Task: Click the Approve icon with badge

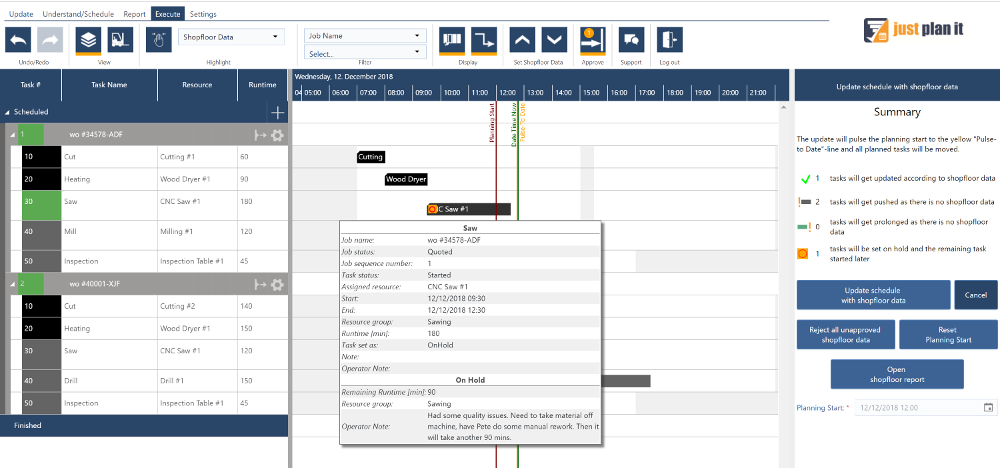Action: pyautogui.click(x=592, y=40)
